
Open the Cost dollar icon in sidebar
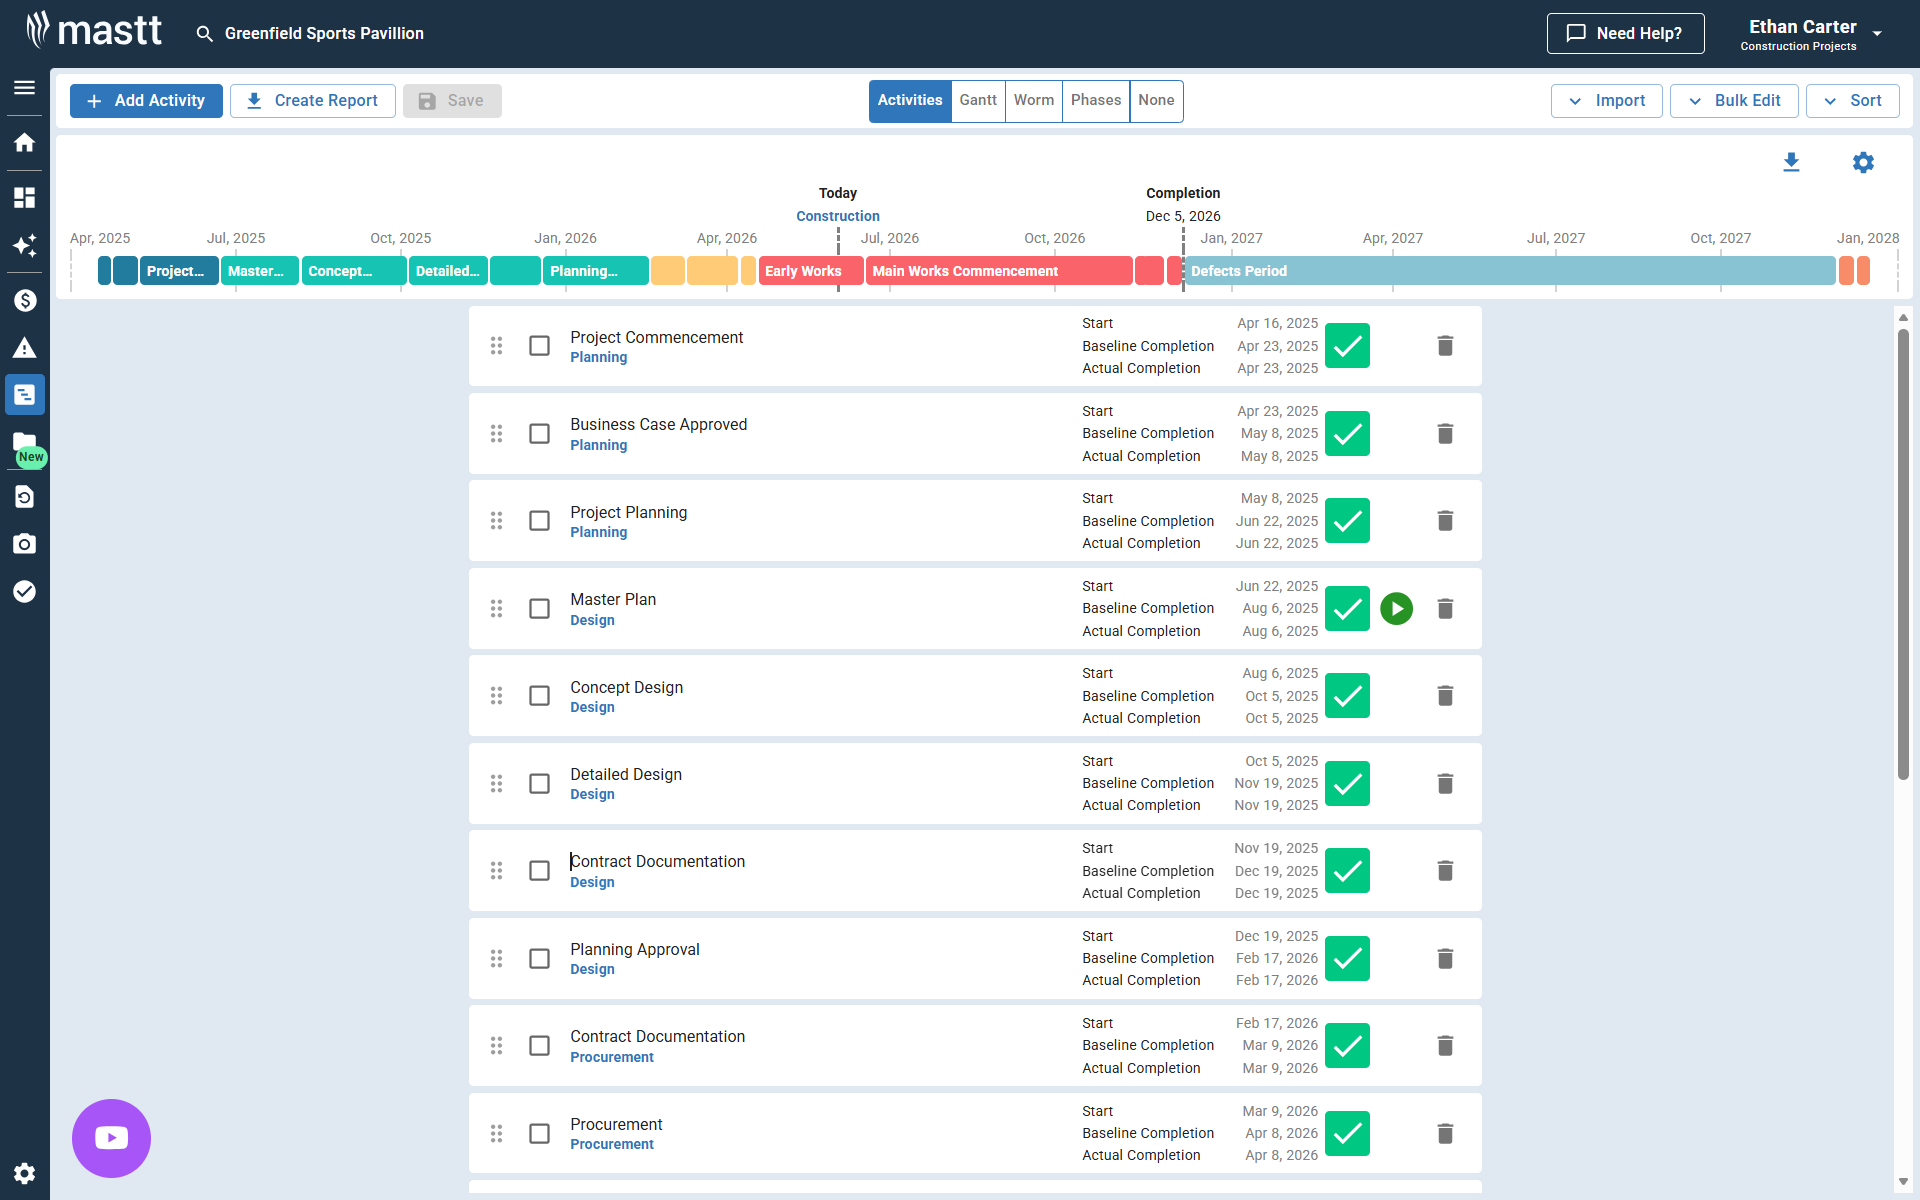pyautogui.click(x=25, y=300)
